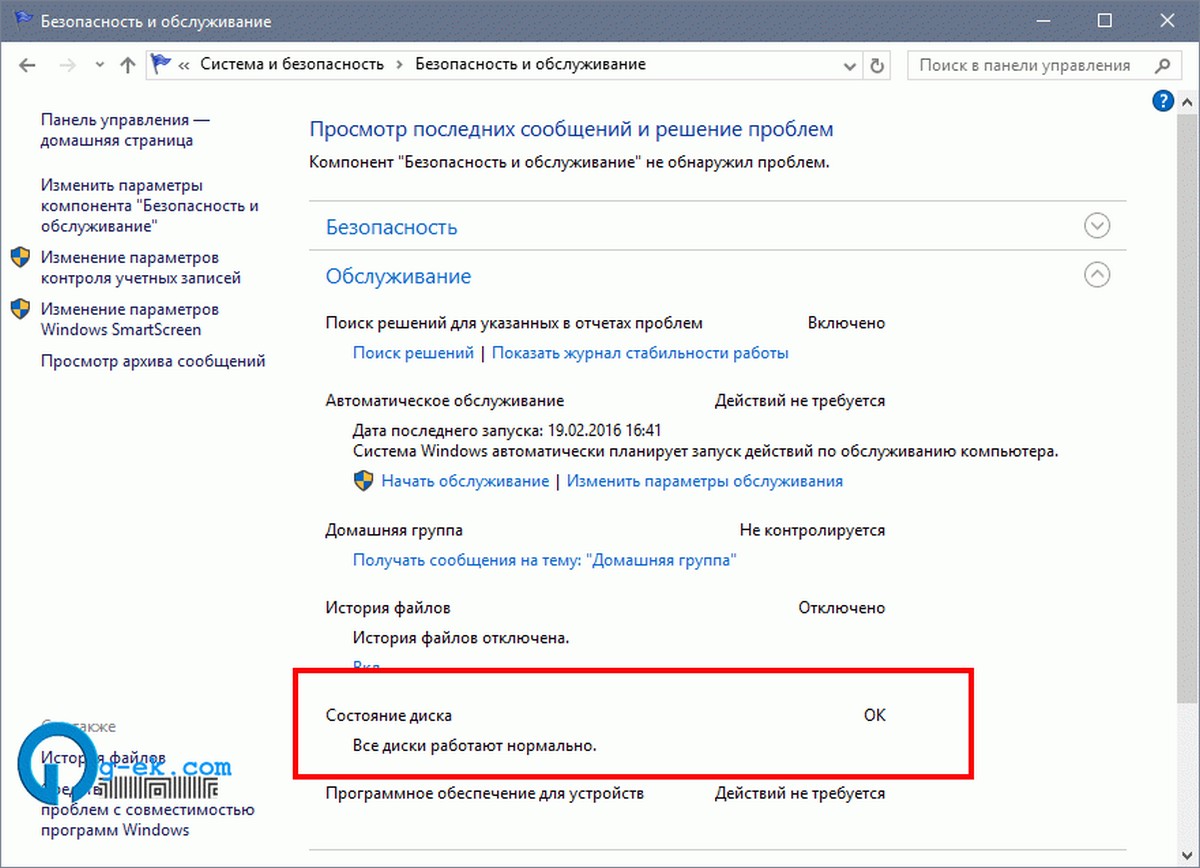Go back with the back arrow
This screenshot has width=1200, height=868.
pos(27,65)
